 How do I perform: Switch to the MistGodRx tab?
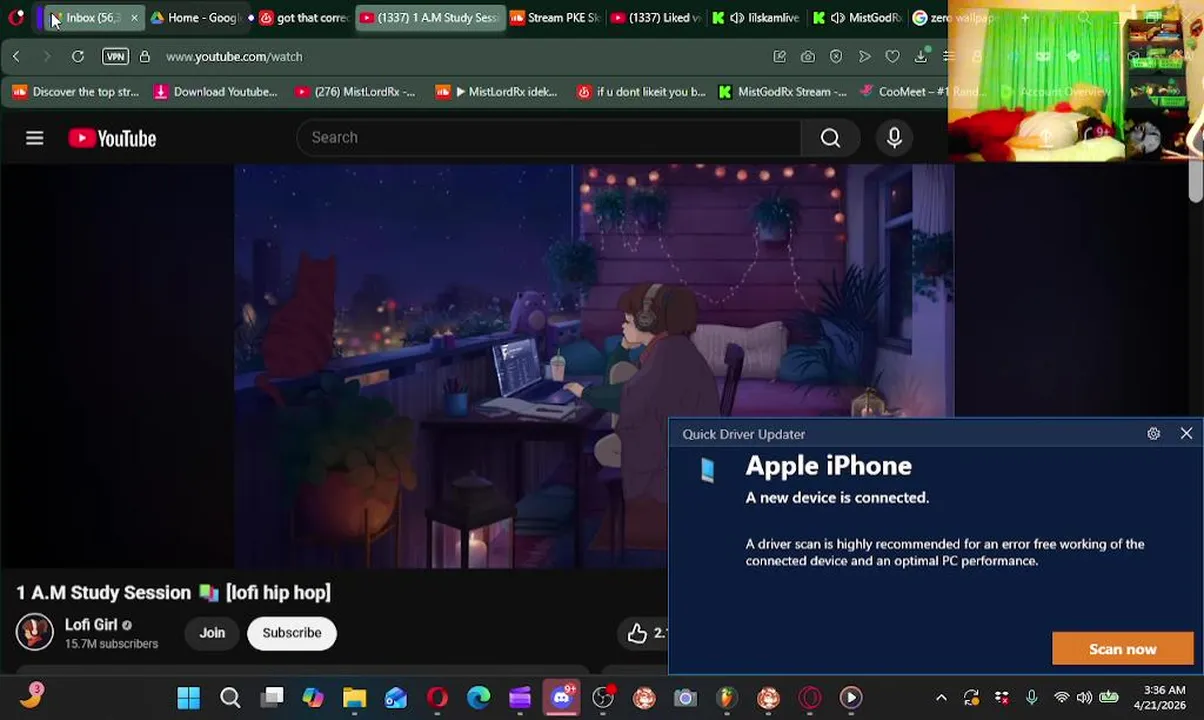857,18
